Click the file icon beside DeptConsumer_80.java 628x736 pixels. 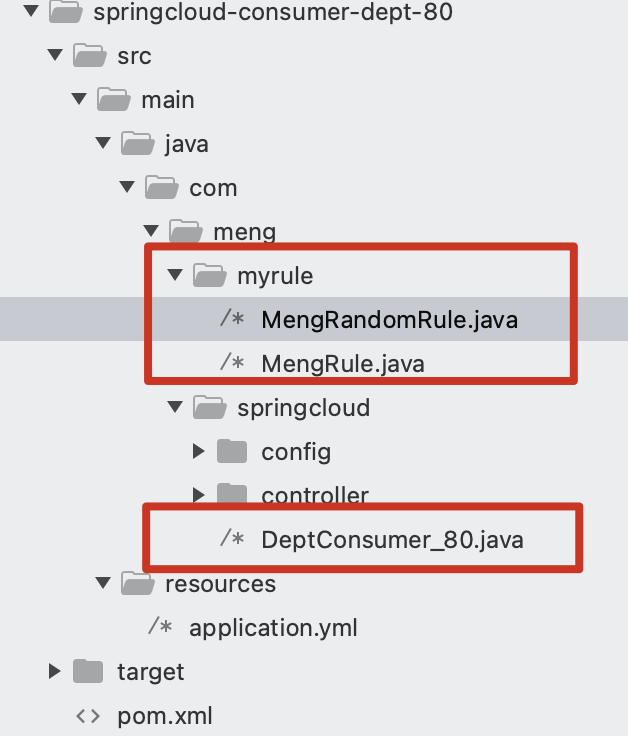[232, 538]
